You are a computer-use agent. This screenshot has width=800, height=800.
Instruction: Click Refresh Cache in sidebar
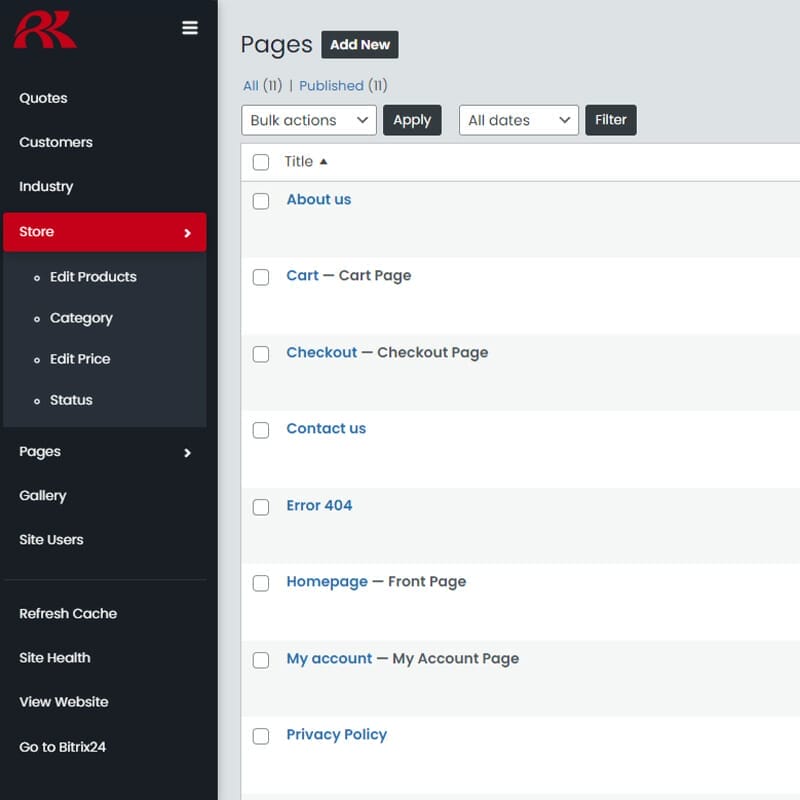[x=68, y=614]
